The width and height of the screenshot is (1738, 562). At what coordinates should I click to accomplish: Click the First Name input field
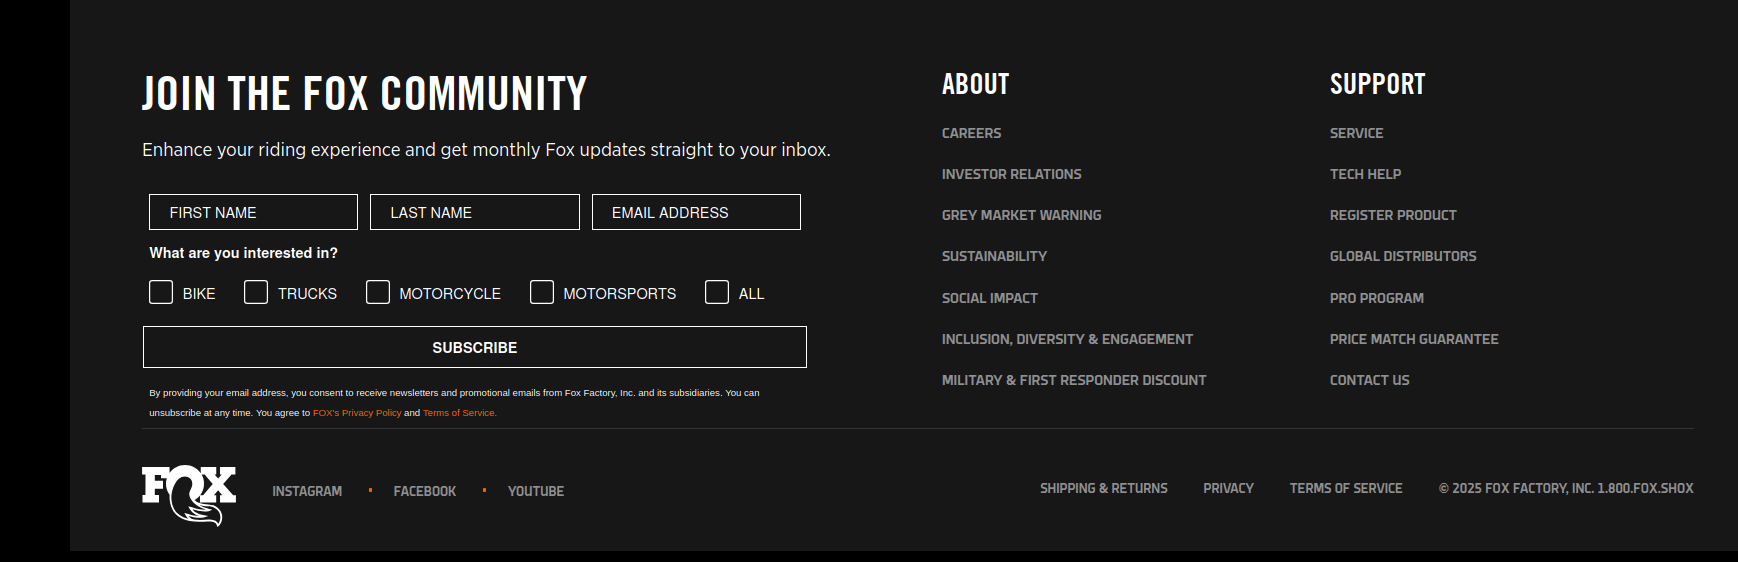tap(253, 212)
